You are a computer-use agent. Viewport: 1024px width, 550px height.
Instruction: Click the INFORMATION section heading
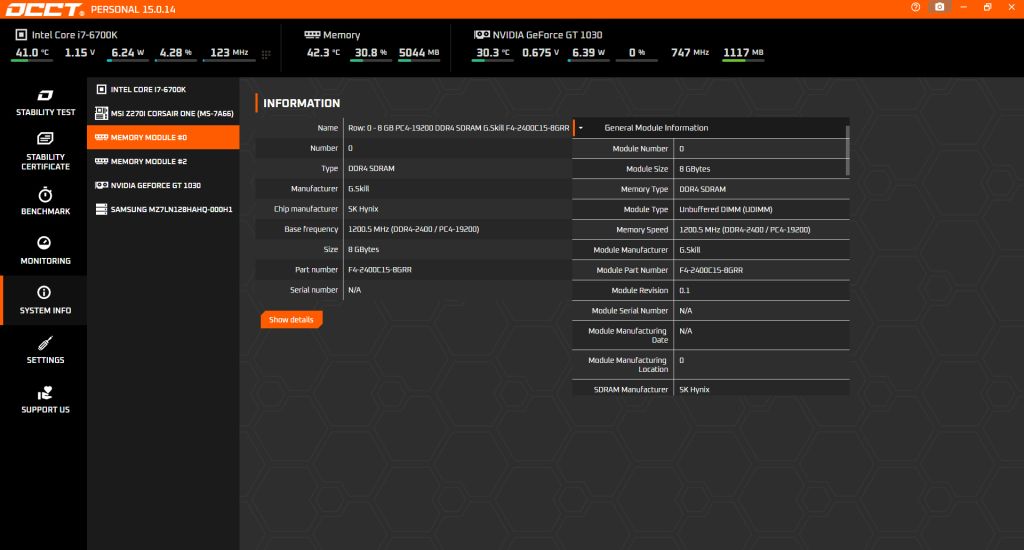[x=302, y=103]
